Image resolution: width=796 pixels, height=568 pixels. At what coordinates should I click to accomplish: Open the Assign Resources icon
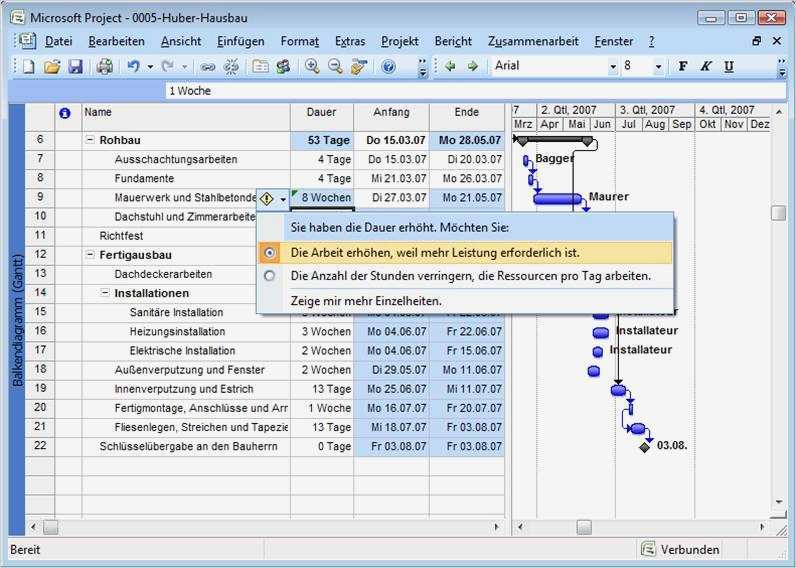(x=283, y=66)
